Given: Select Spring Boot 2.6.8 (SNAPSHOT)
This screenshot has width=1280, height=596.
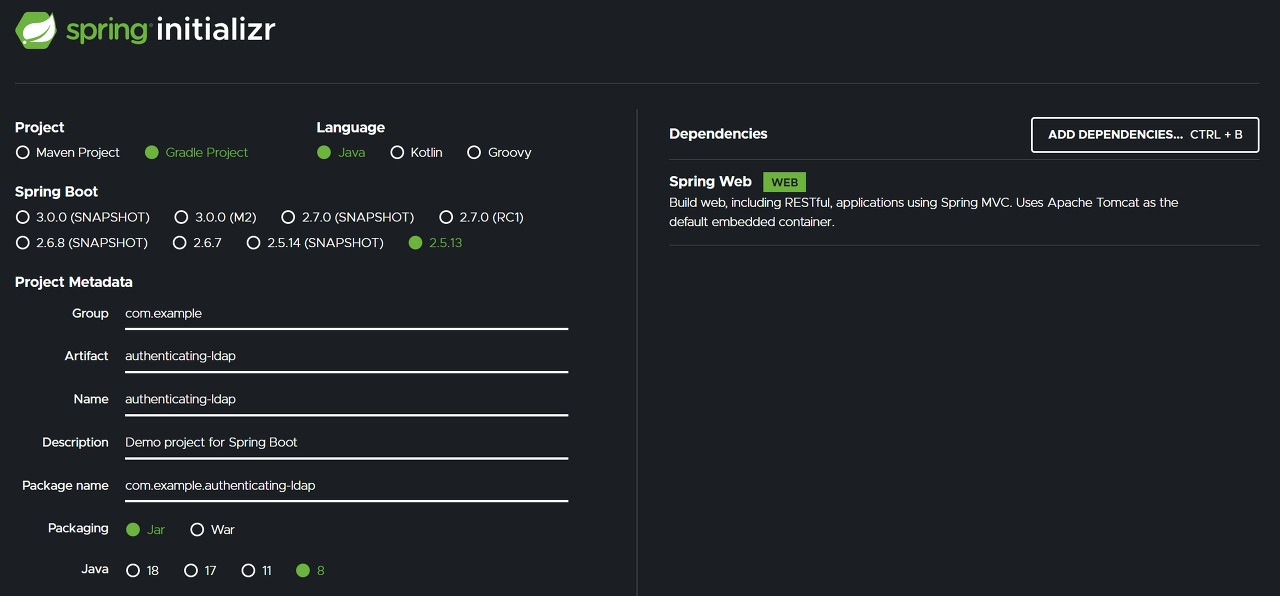Looking at the screenshot, I should 22,242.
